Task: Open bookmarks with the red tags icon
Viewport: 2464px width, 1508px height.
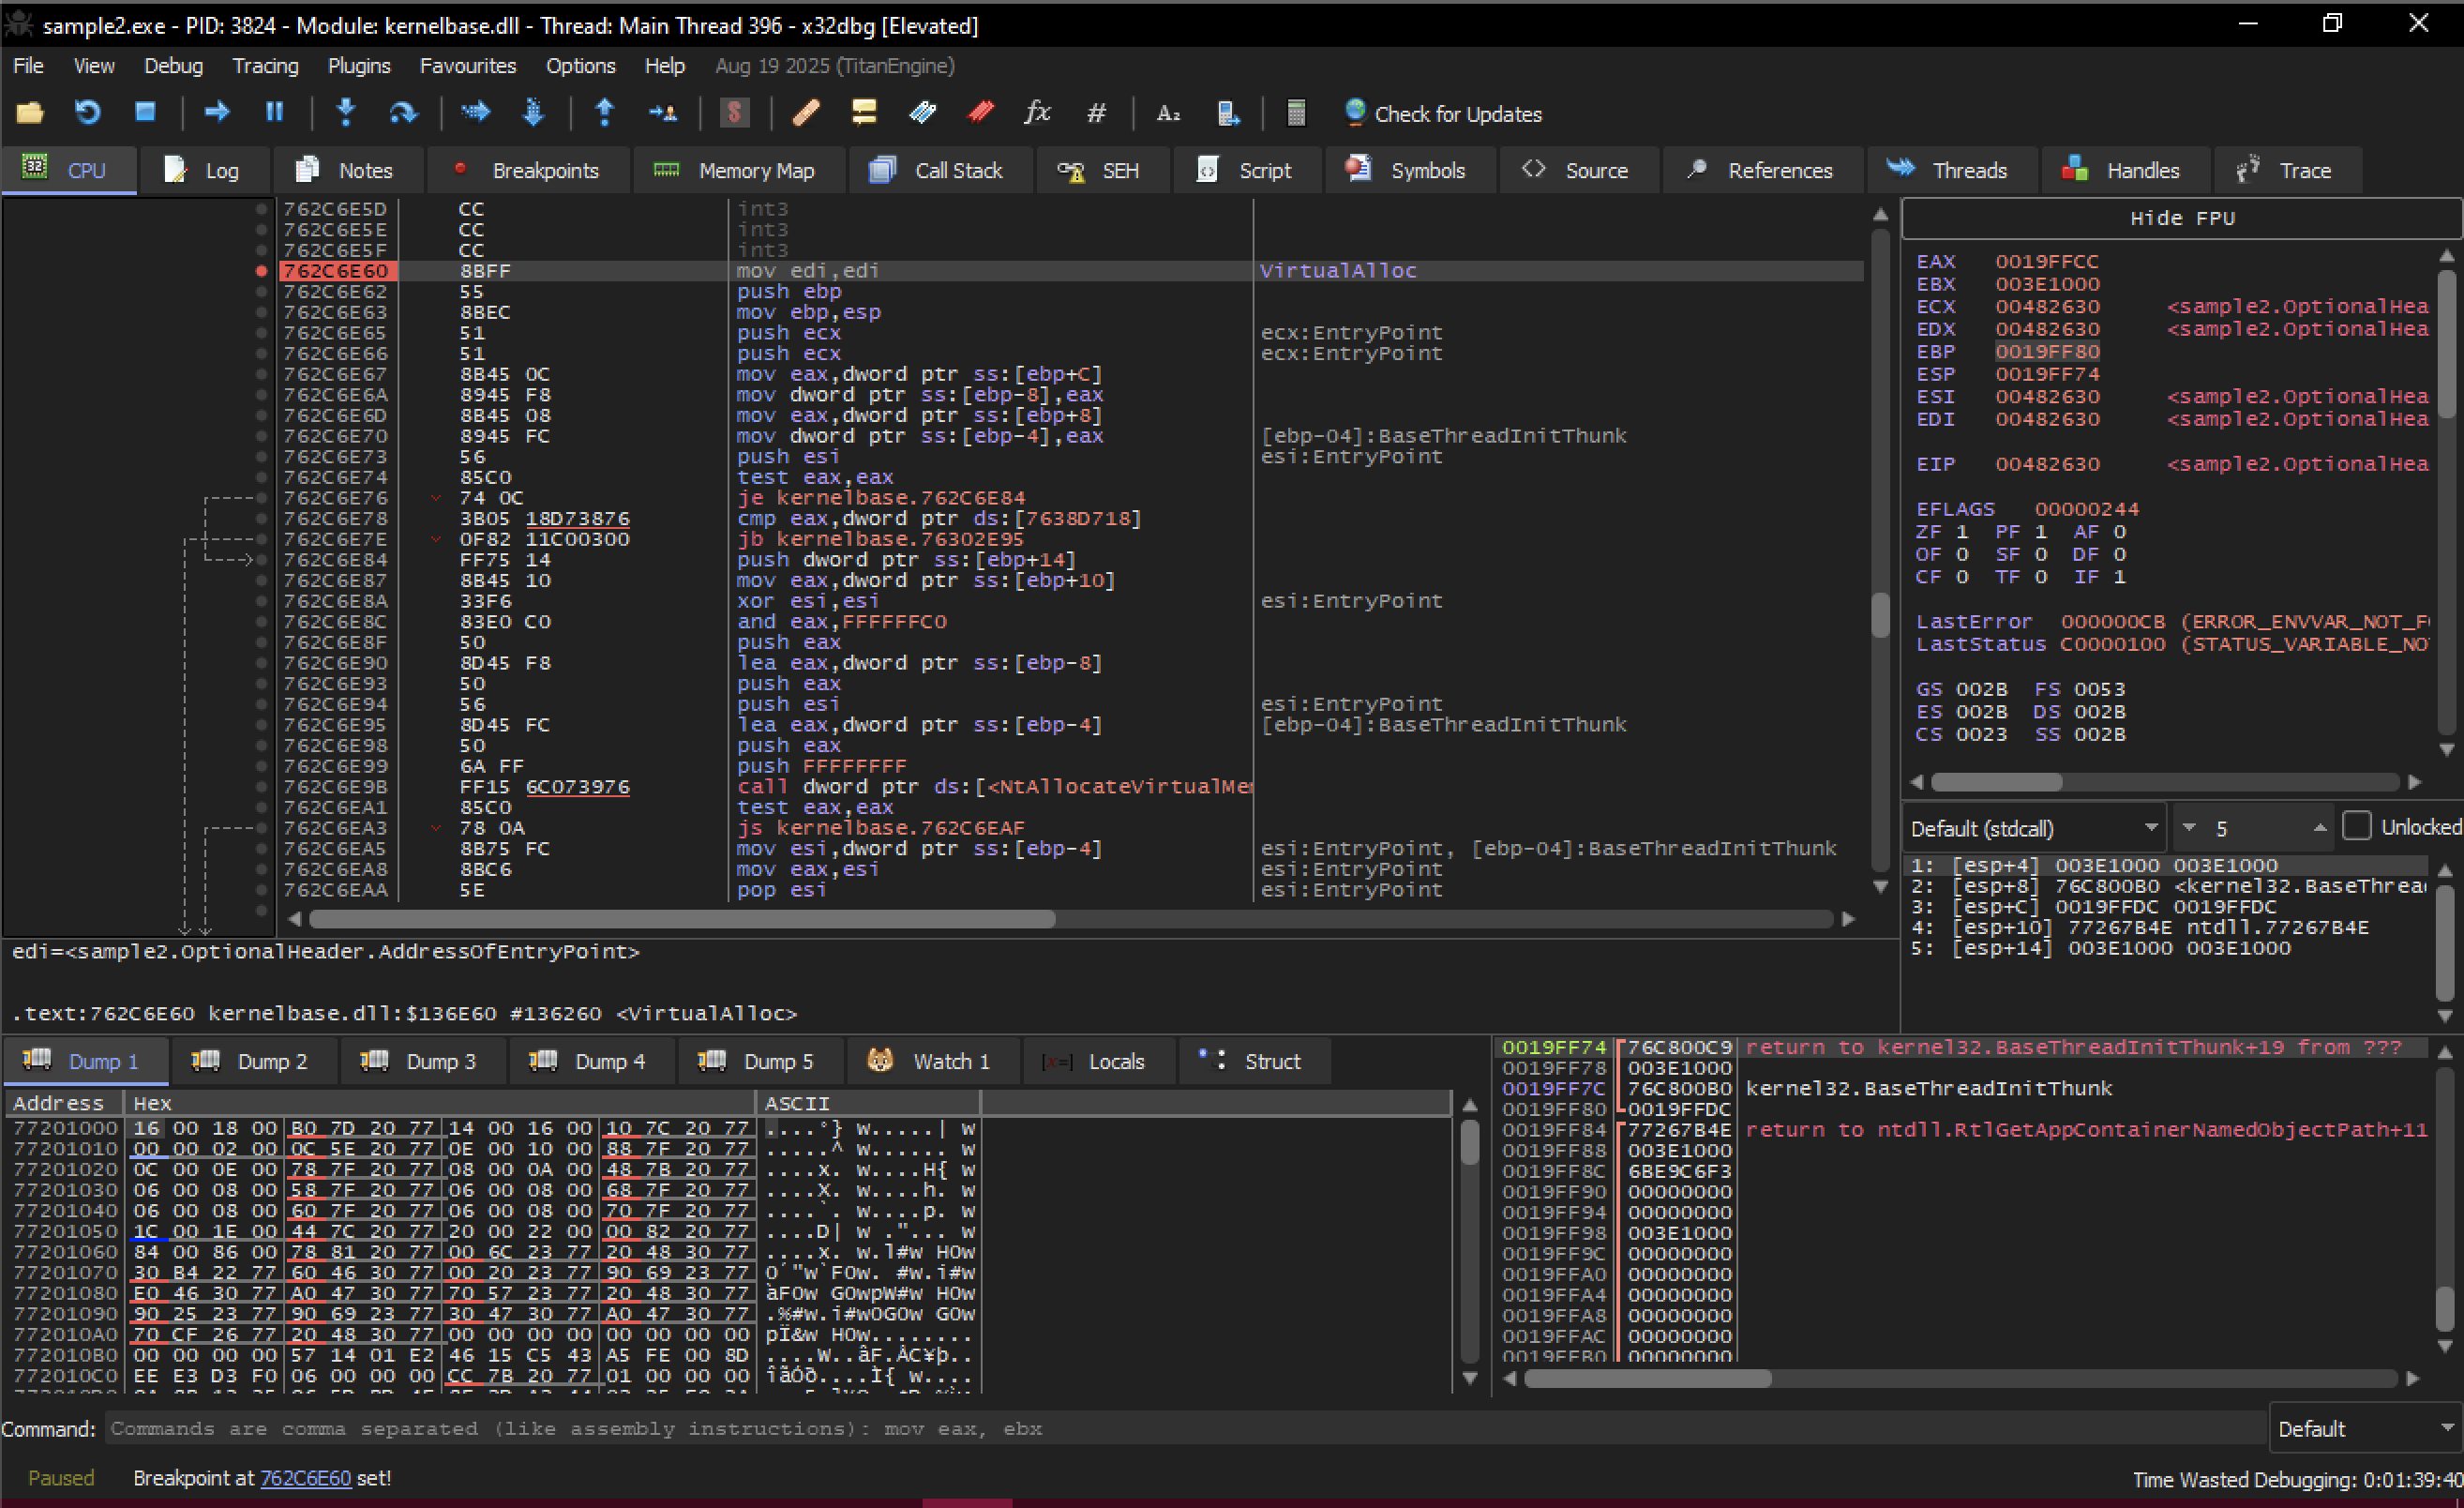Action: (x=981, y=113)
